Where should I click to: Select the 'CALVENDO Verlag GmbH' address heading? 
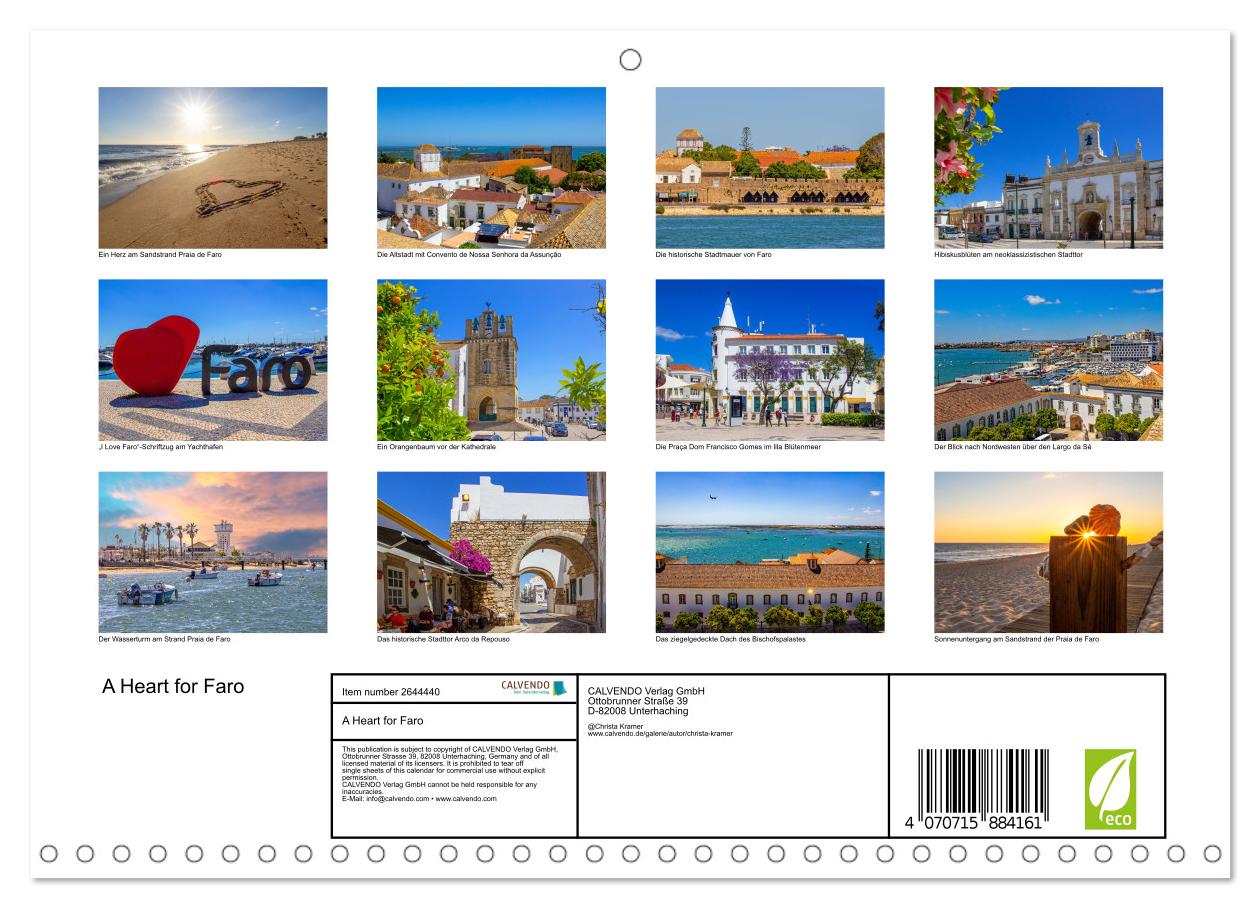(646, 691)
